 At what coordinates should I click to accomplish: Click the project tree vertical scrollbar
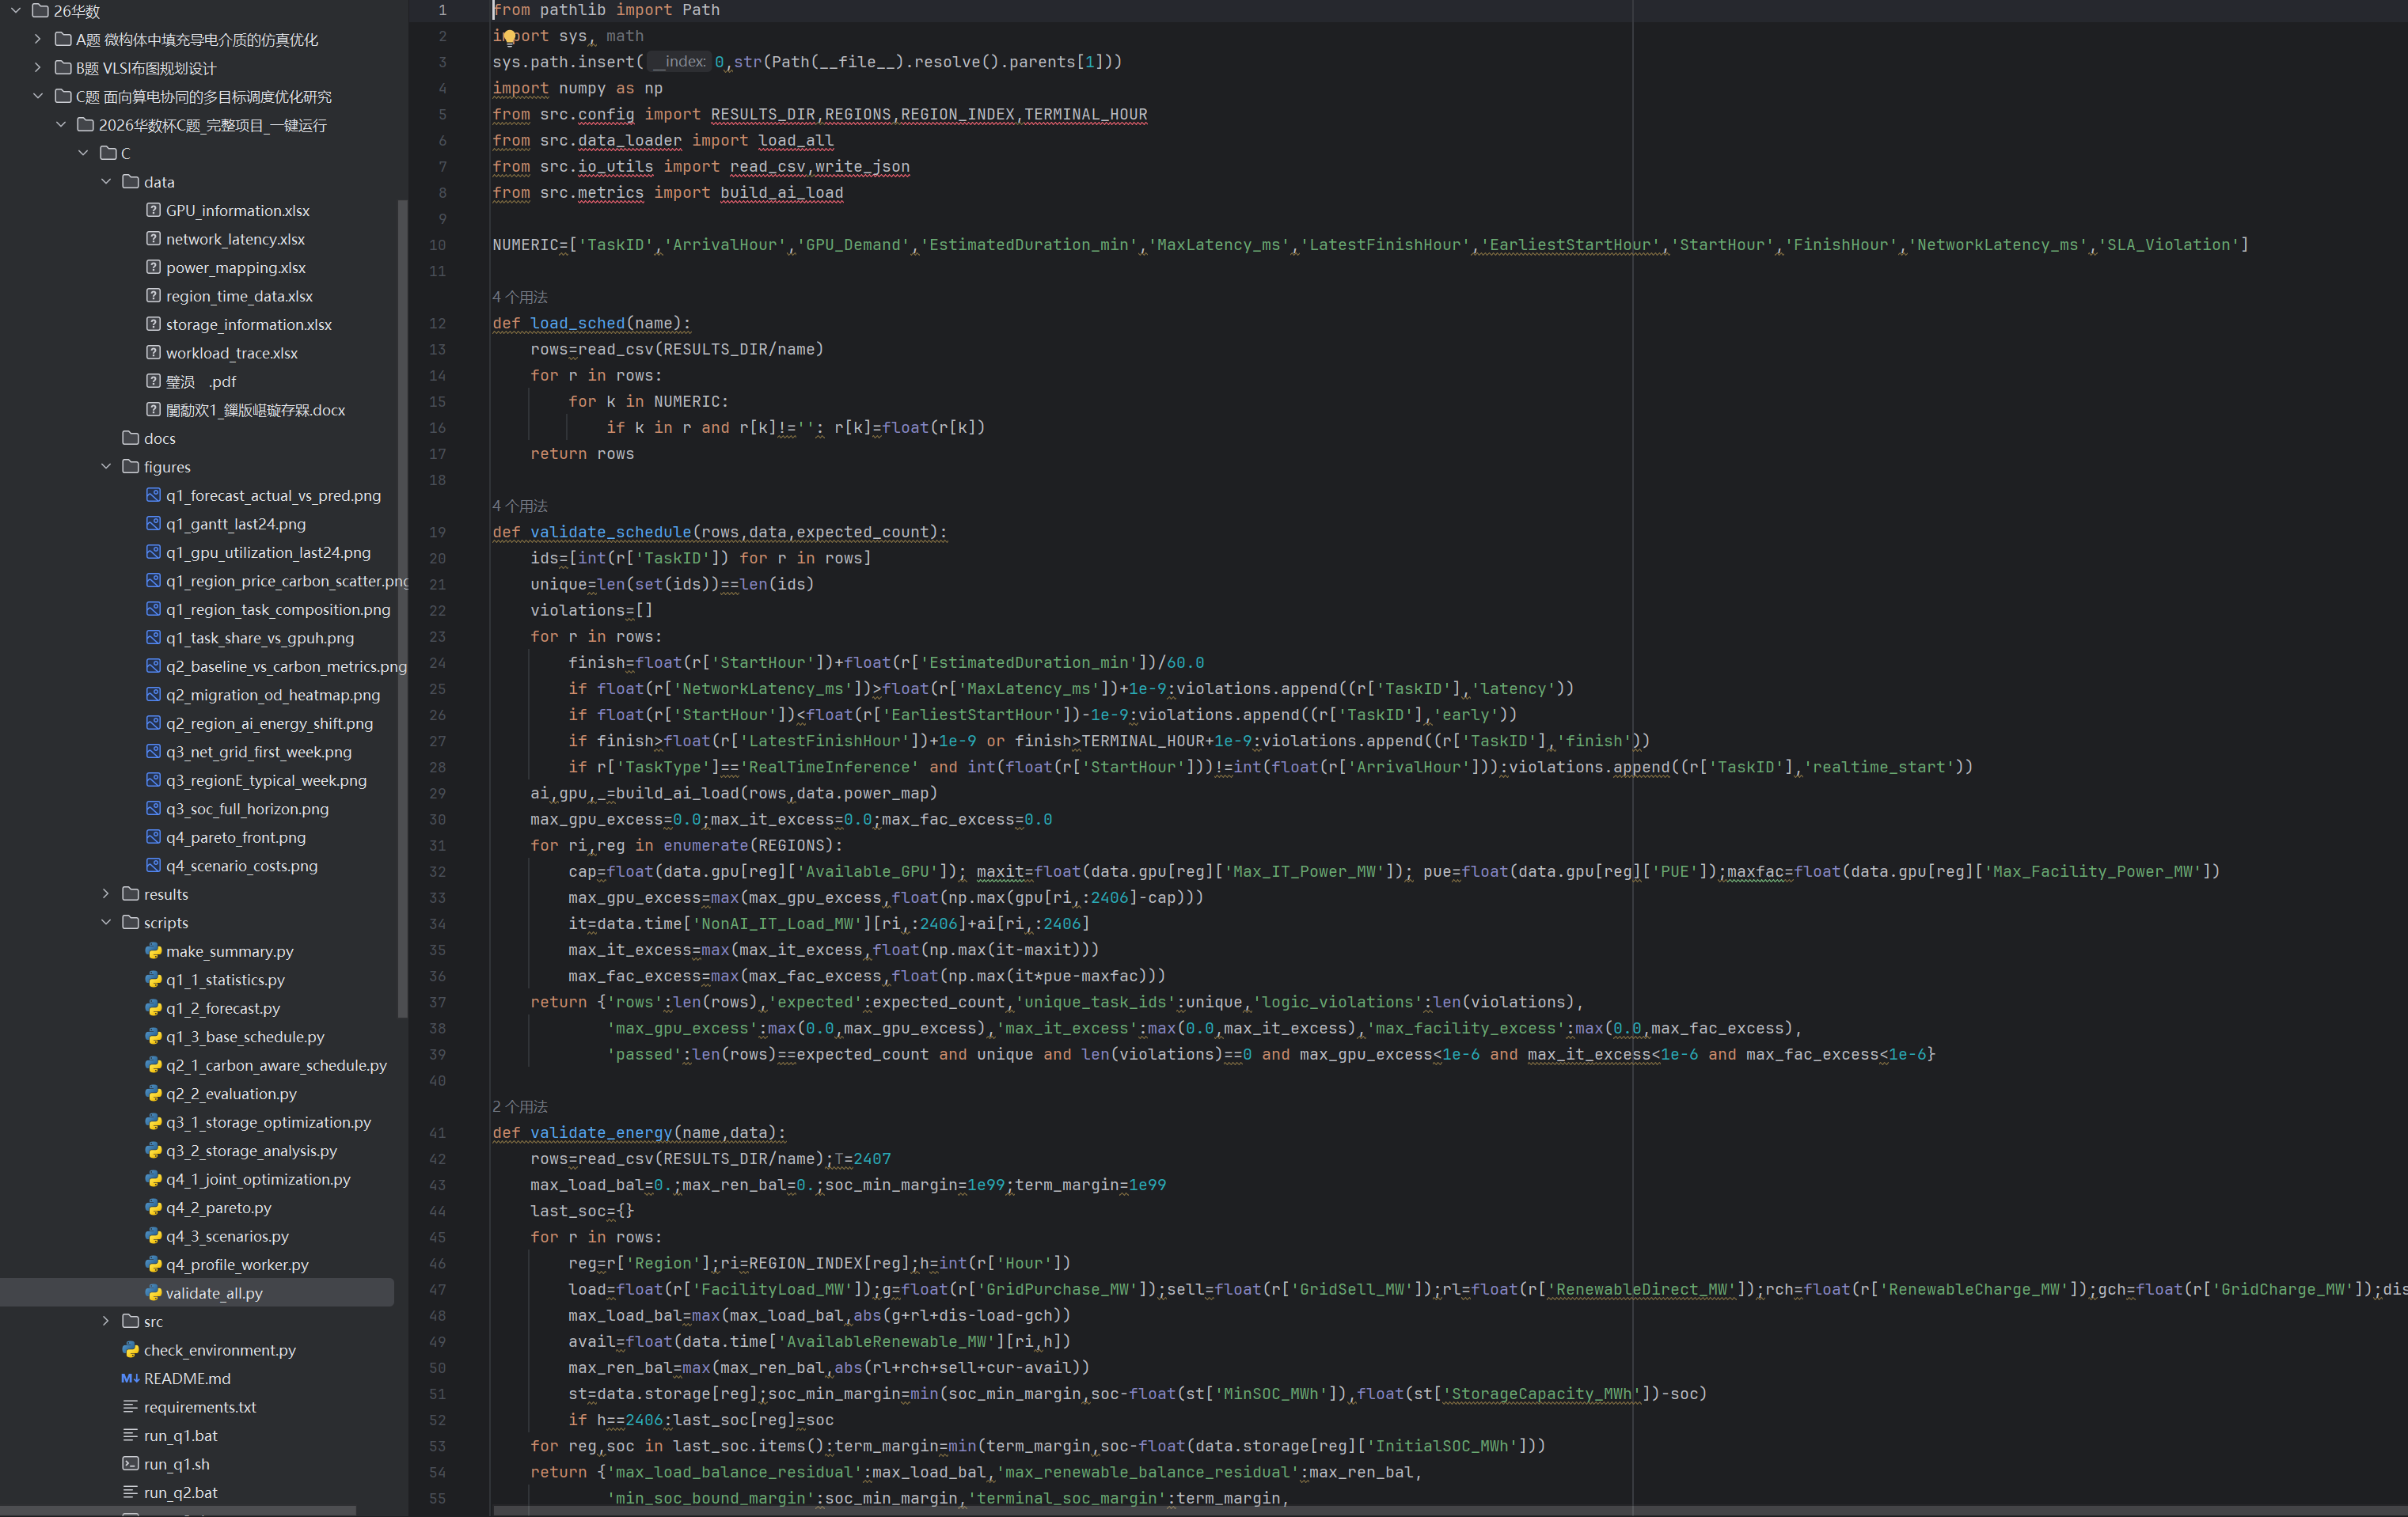(403, 608)
